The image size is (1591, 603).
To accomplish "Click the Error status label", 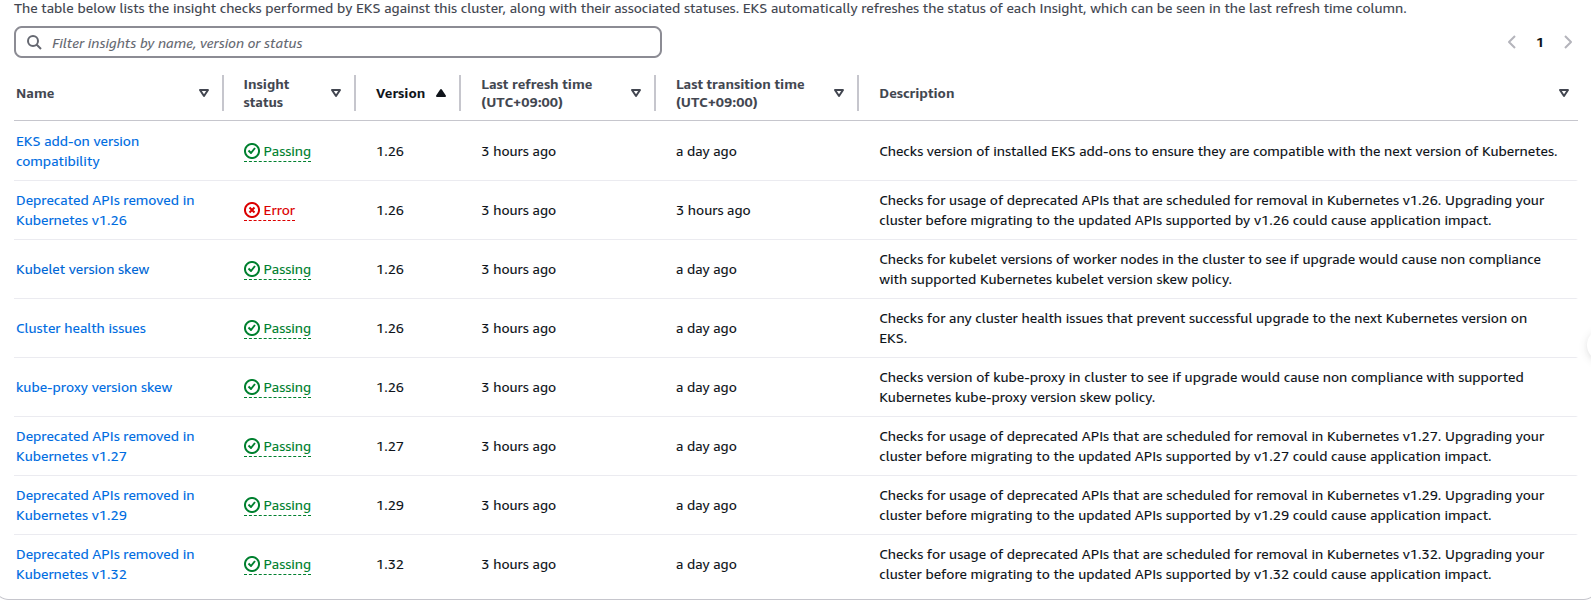I will click(x=279, y=210).
